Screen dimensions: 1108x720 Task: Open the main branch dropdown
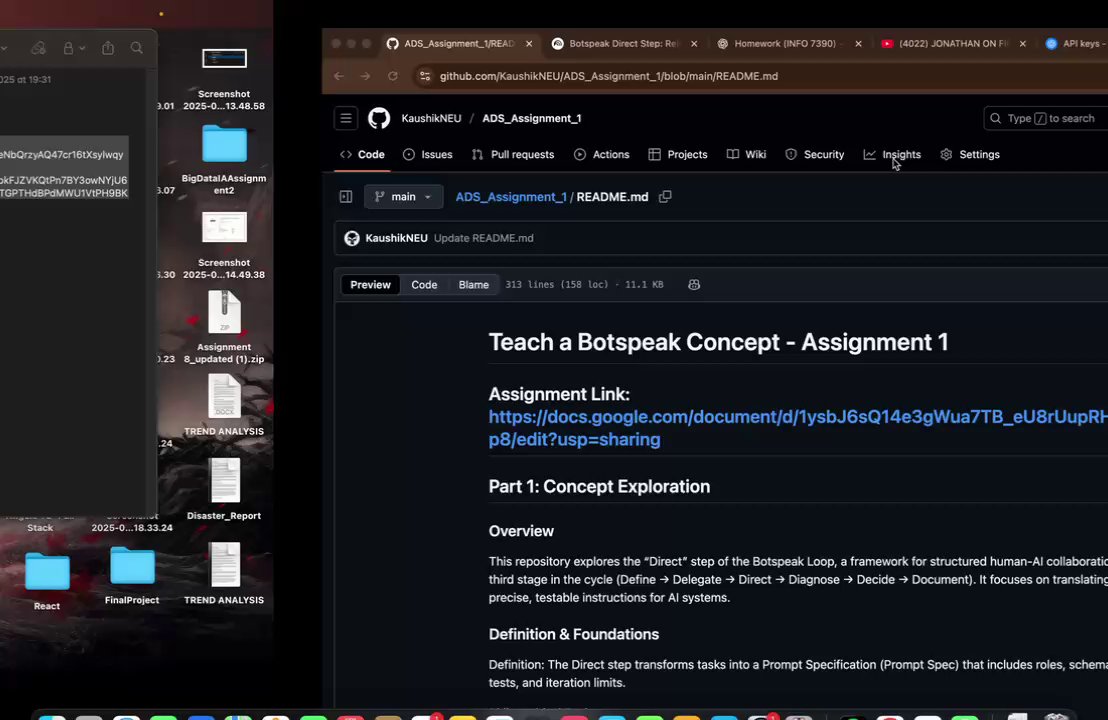point(403,196)
